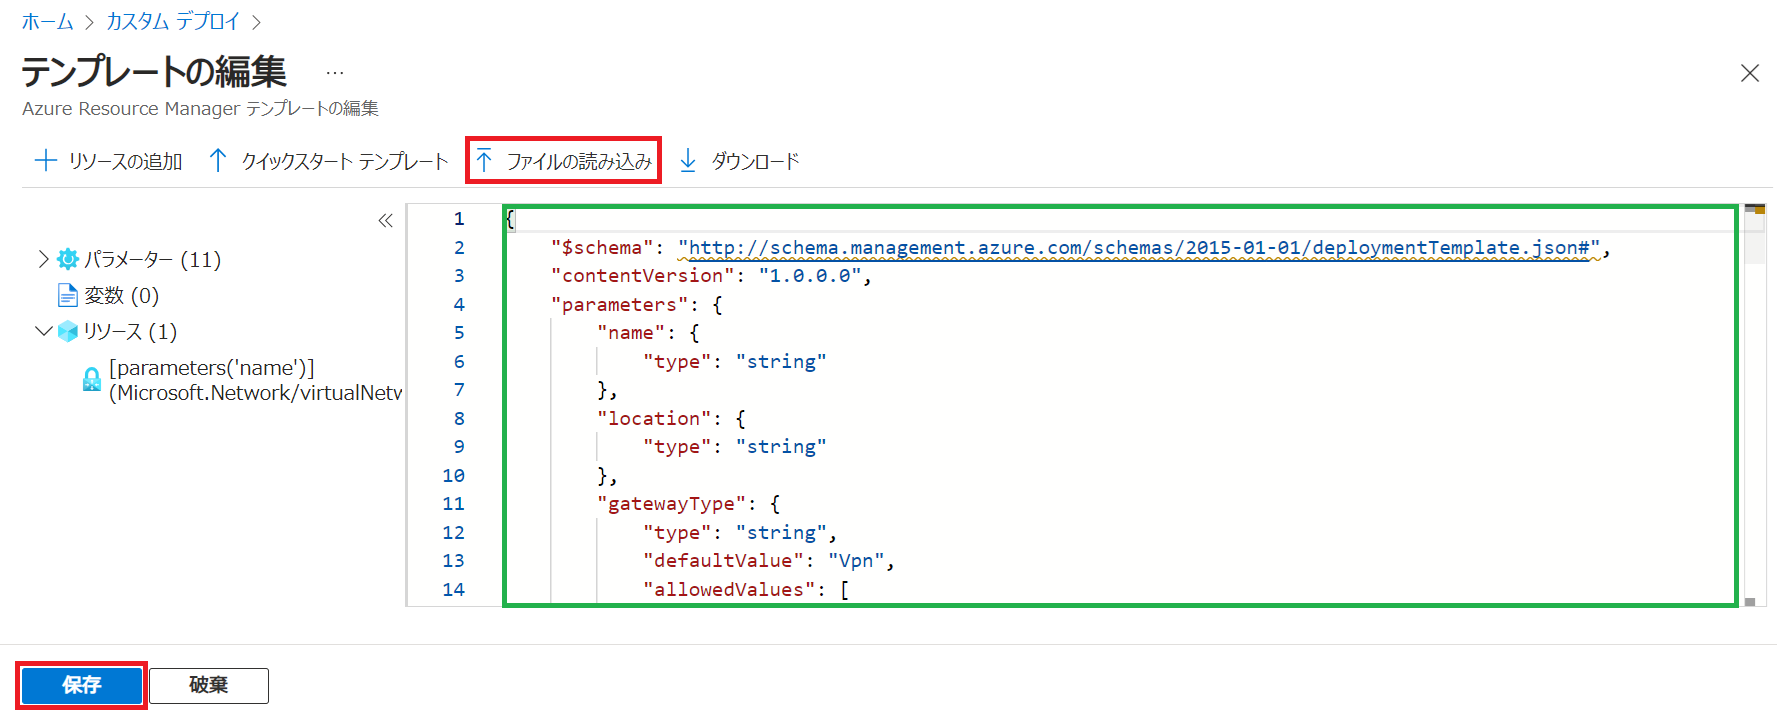1777x714 pixels.
Task: Click the 破棄 button
Action: click(209, 685)
